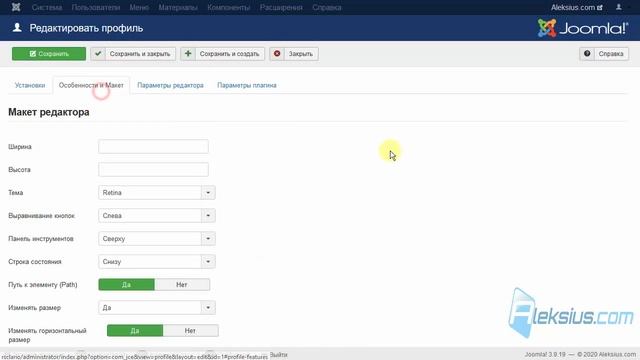Open the Компоненты menu
This screenshot has height=360, width=640.
pyautogui.click(x=229, y=7)
